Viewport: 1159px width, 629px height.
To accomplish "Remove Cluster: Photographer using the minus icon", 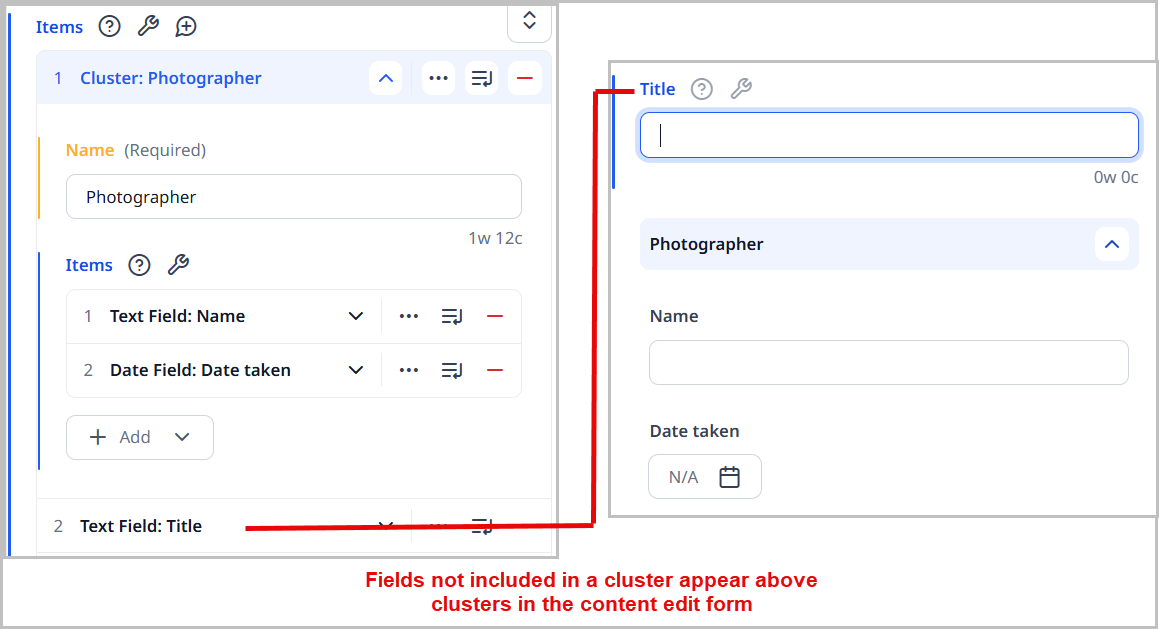I will [x=524, y=78].
